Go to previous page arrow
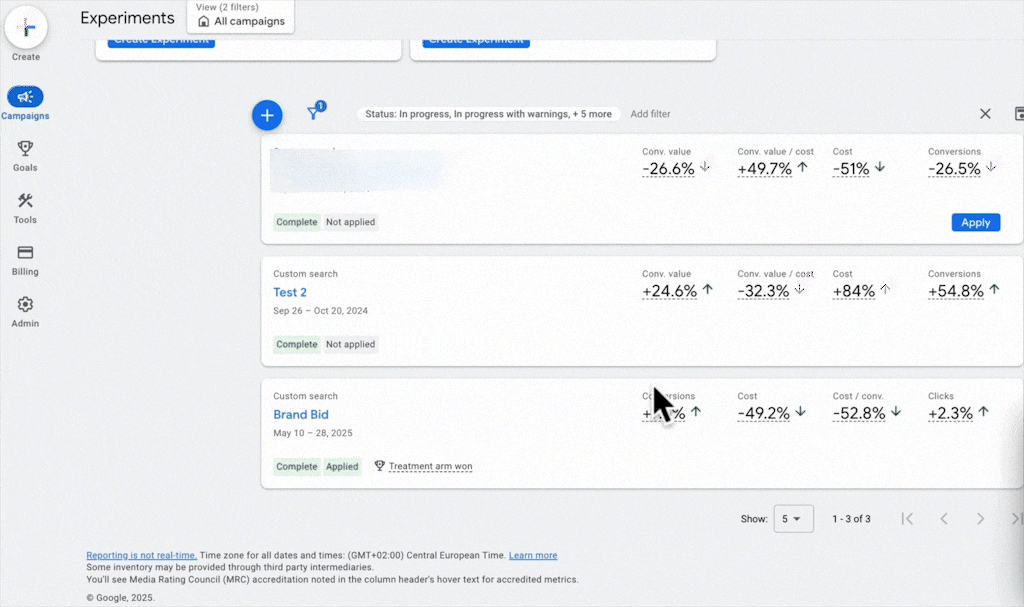This screenshot has height=607, width=1024. point(943,519)
